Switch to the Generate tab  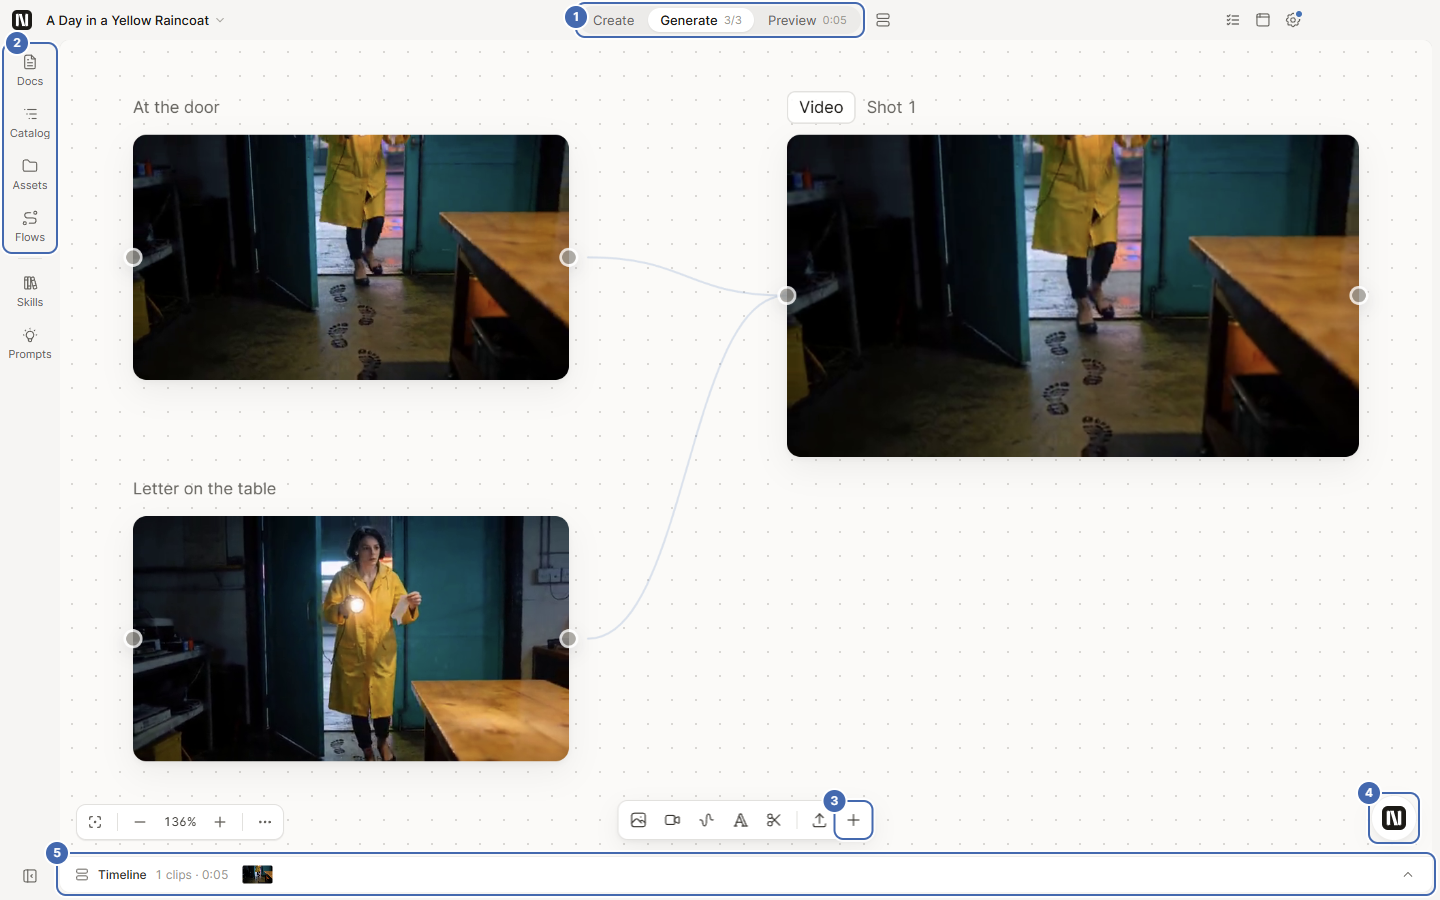click(701, 20)
